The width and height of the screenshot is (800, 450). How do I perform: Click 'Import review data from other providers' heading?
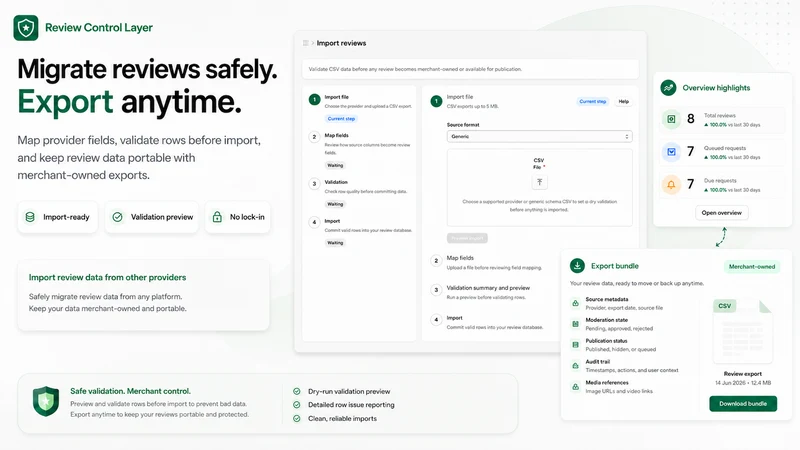pos(107,278)
